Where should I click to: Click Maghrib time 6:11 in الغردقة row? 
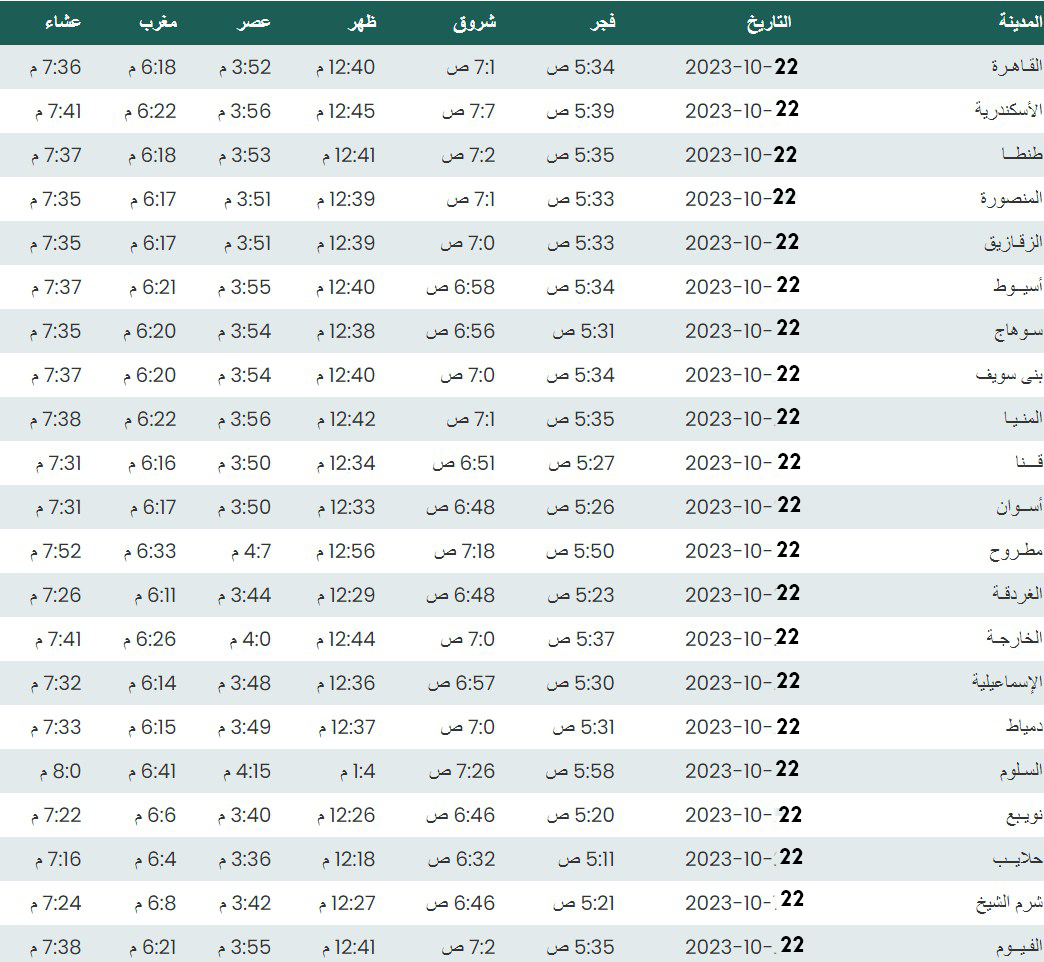[152, 595]
